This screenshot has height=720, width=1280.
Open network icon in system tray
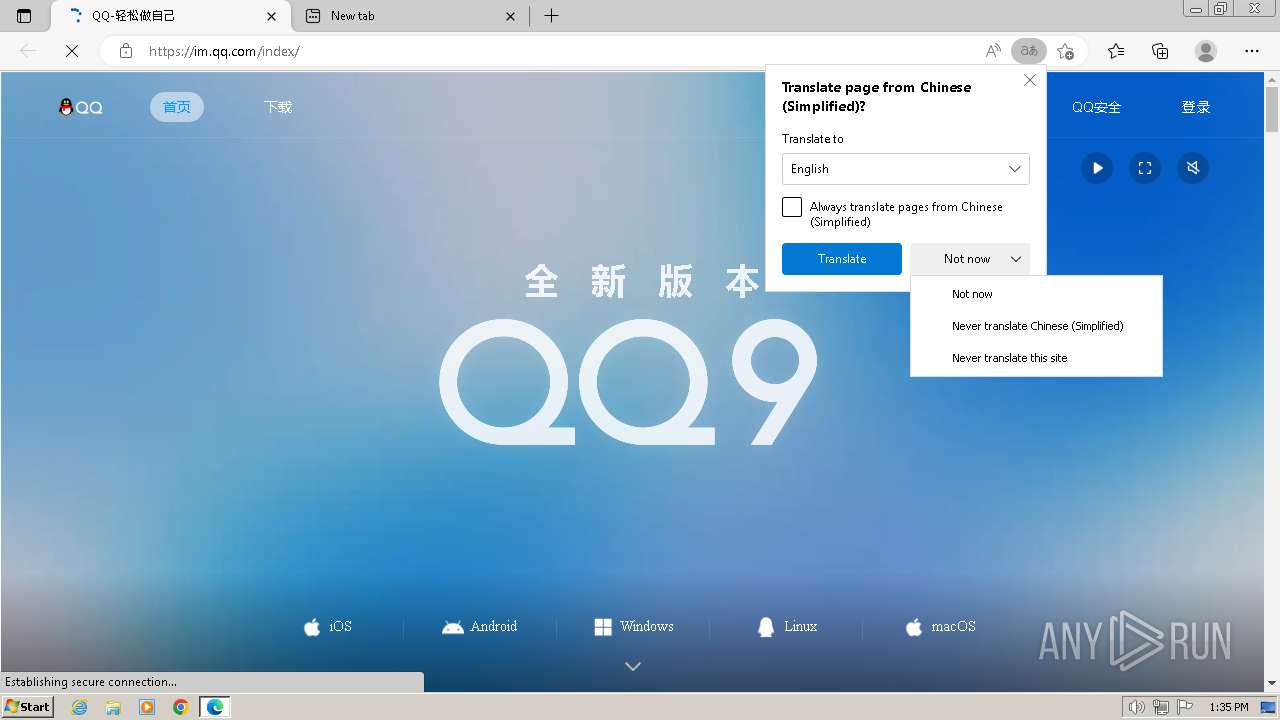pos(1160,707)
